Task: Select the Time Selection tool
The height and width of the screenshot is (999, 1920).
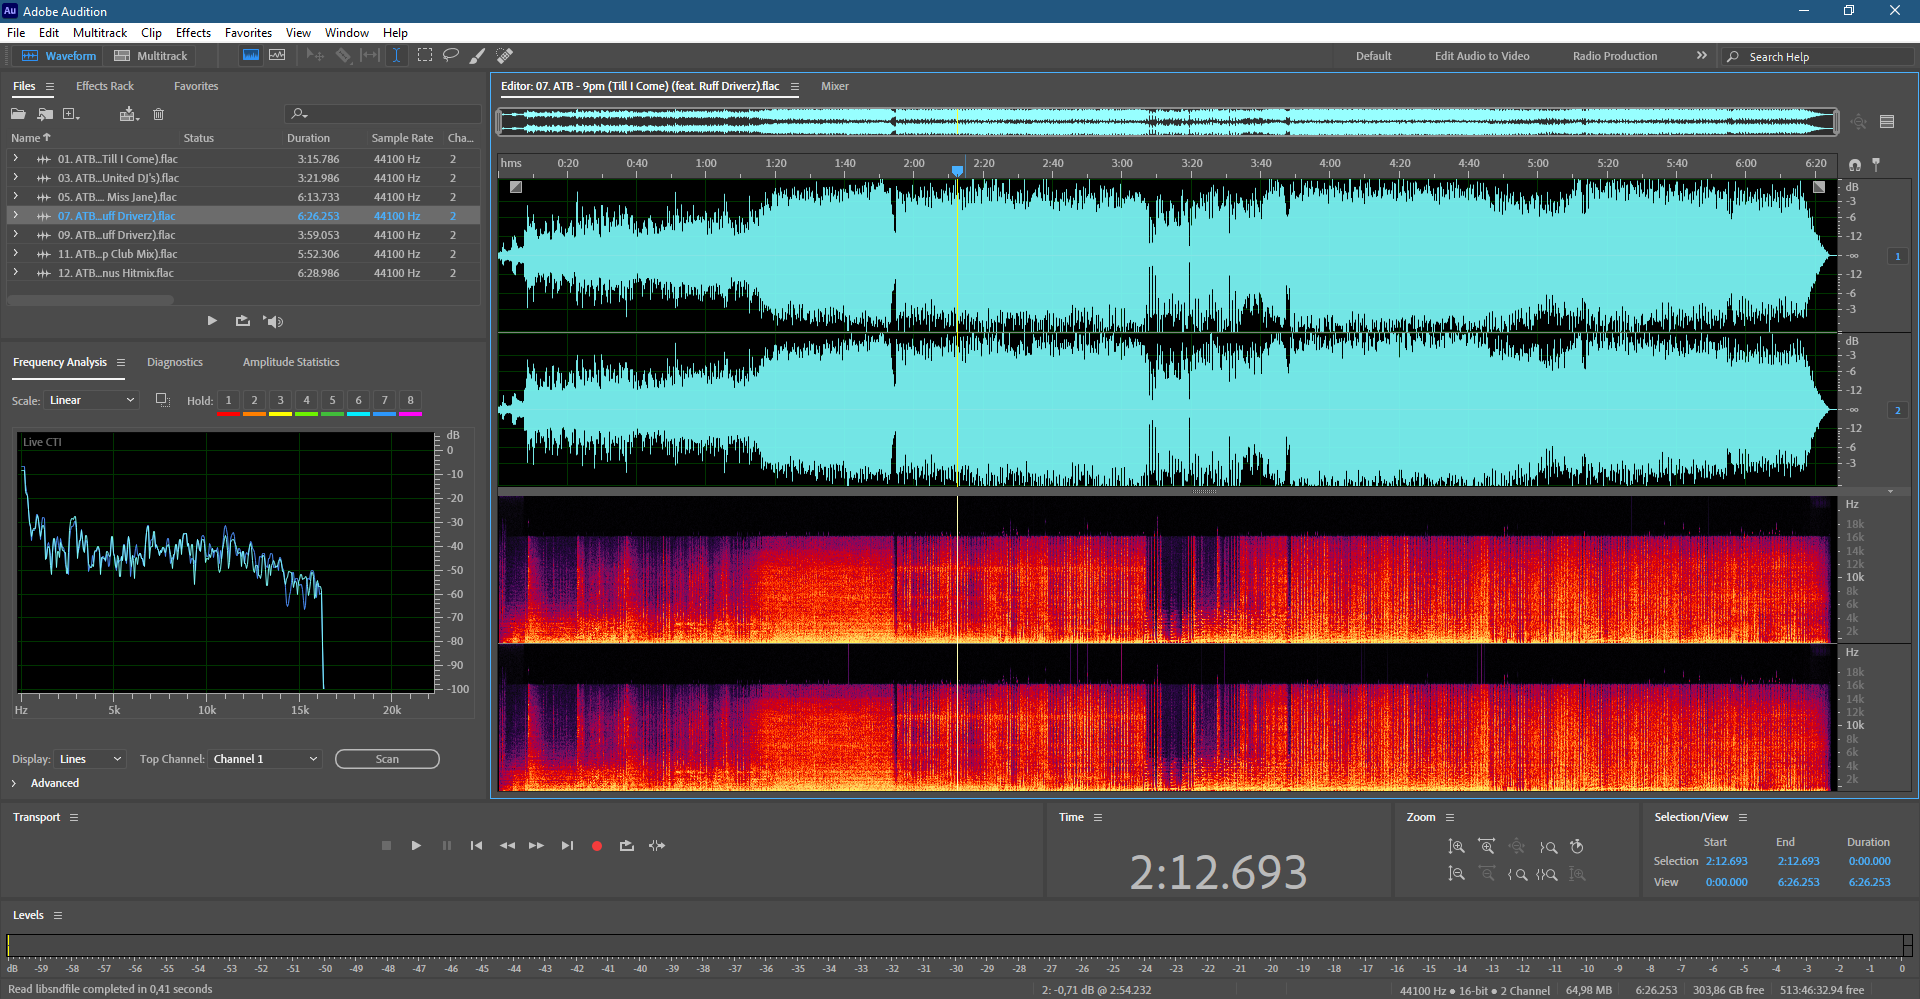Action: pyautogui.click(x=396, y=56)
